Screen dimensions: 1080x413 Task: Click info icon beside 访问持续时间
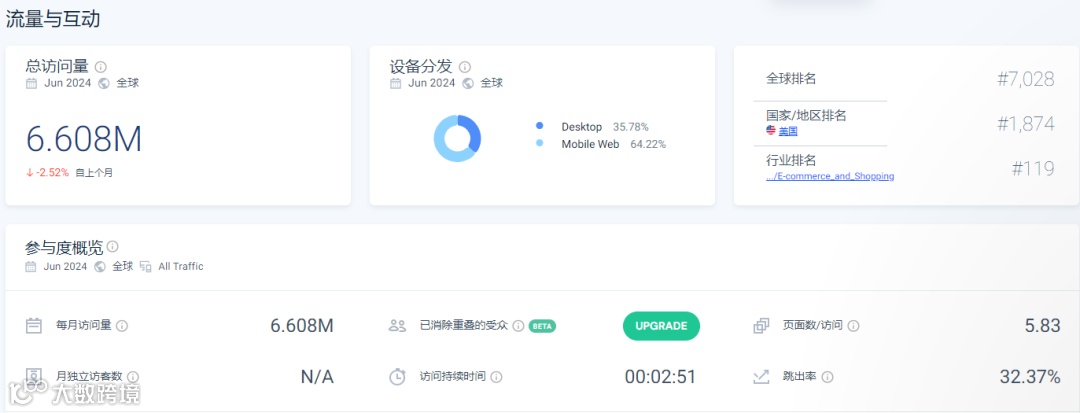[497, 377]
